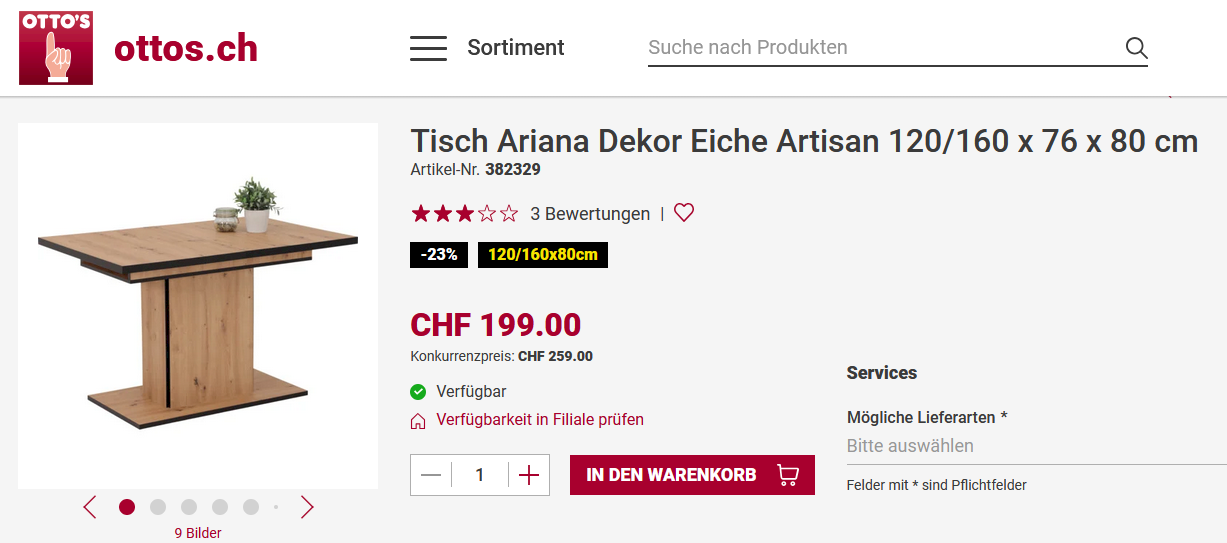The image size is (1227, 543).
Task: Click the plus quantity icon
Action: (529, 475)
